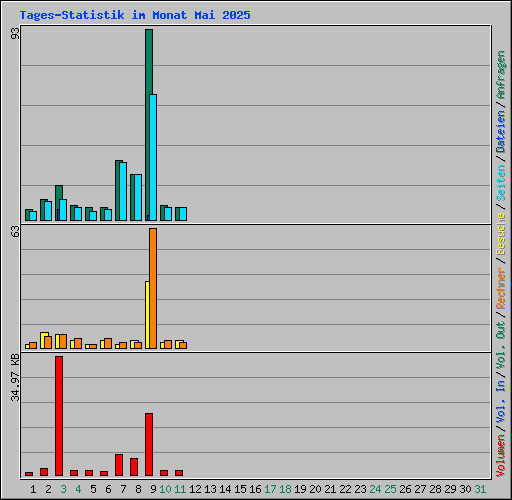512x500 pixels.
Task: Click the 'Dateien' legend label
Action: click(x=501, y=131)
